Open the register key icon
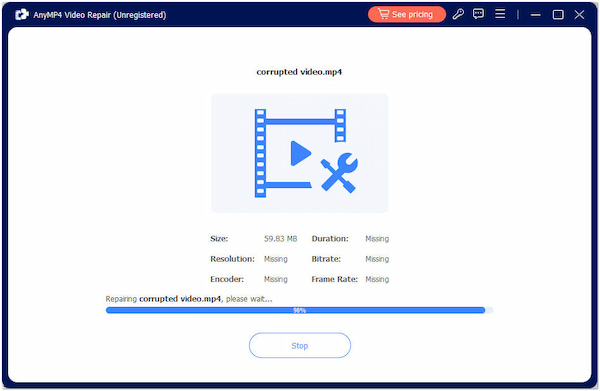 point(458,15)
